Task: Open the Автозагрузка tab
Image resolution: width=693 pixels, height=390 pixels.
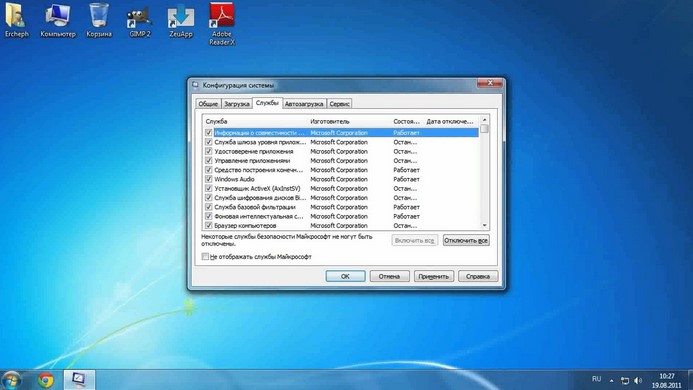Action: [x=304, y=104]
